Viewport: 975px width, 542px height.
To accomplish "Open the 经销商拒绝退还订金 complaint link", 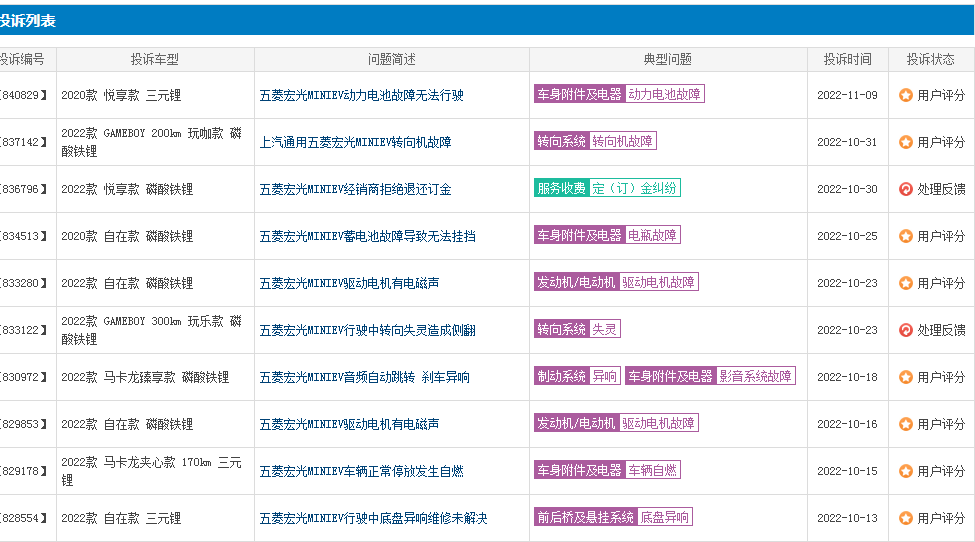I will [x=355, y=189].
